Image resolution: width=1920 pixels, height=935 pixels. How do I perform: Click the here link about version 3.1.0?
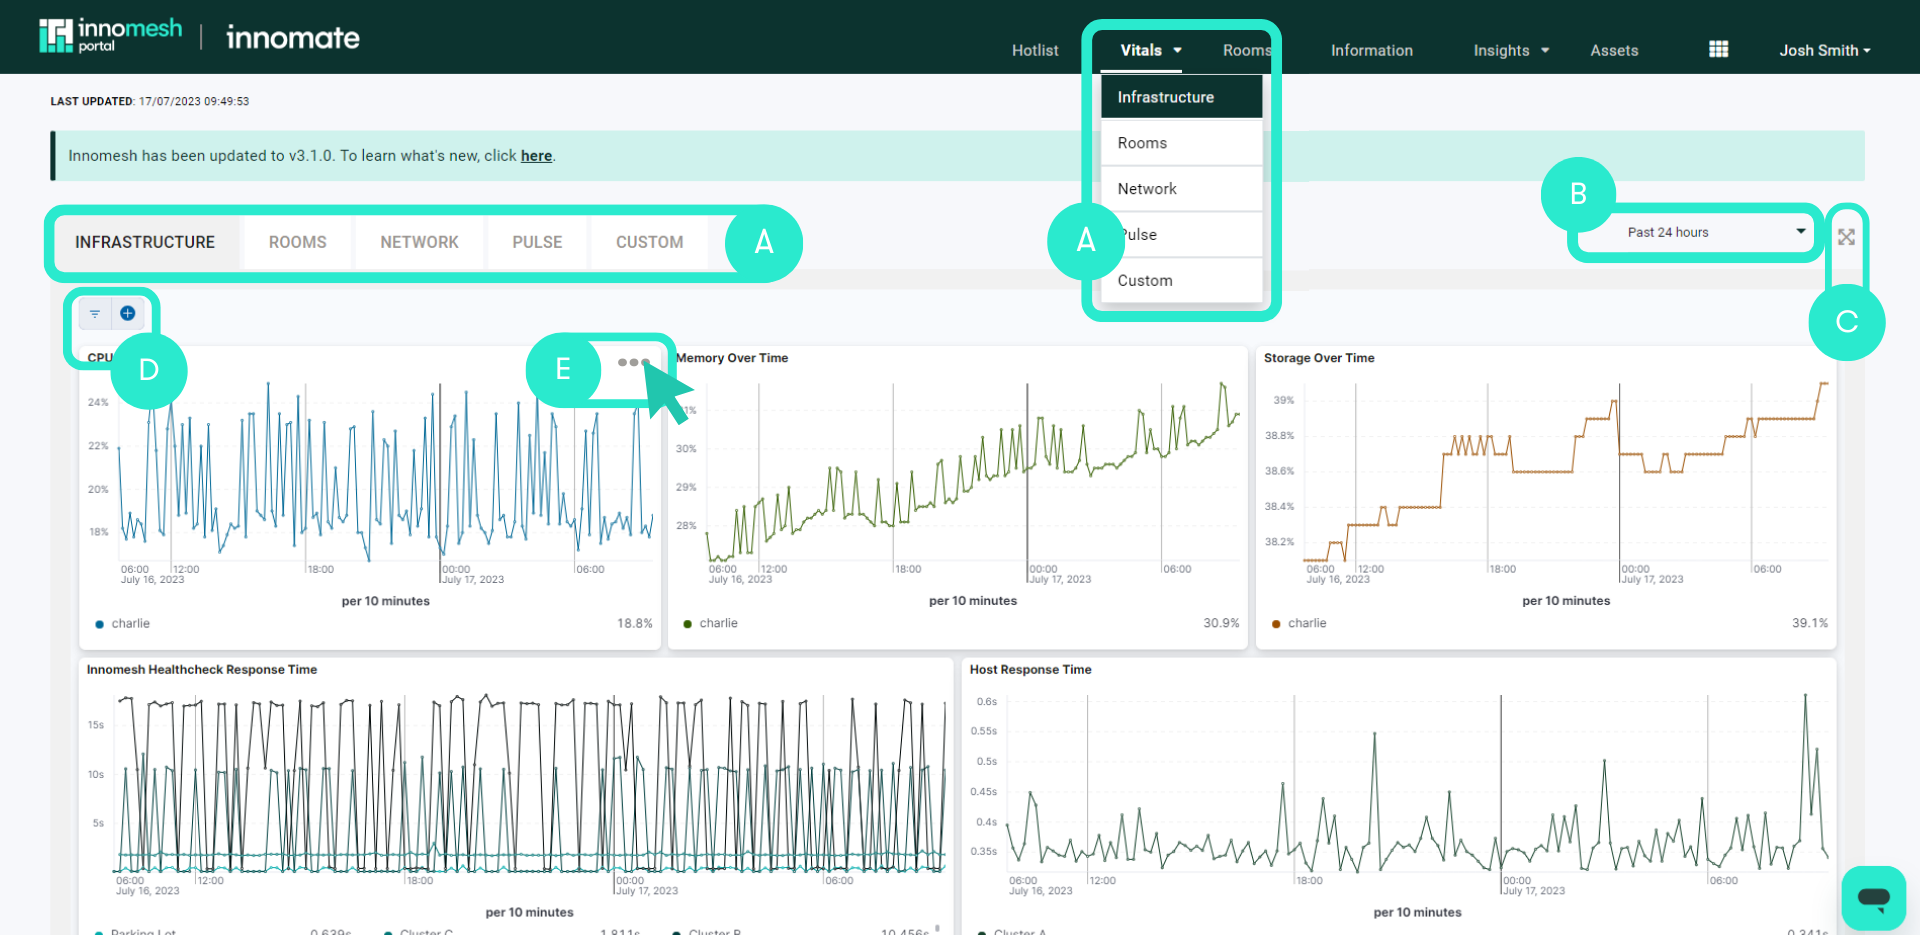click(536, 155)
